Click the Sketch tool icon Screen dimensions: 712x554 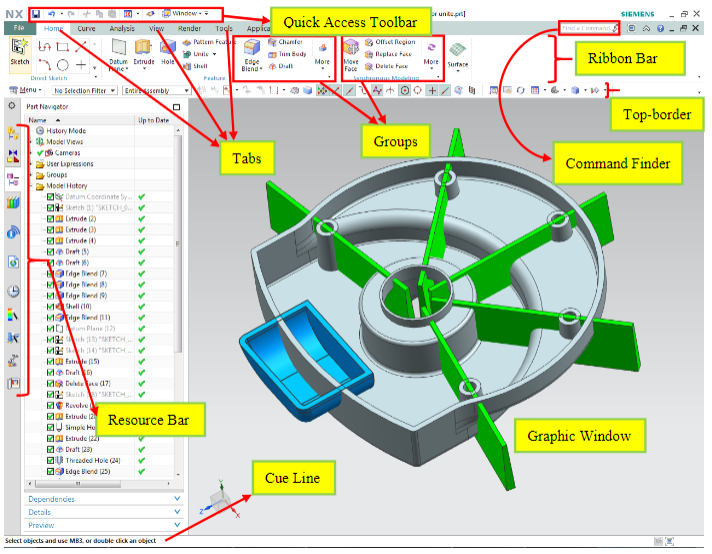point(19,50)
